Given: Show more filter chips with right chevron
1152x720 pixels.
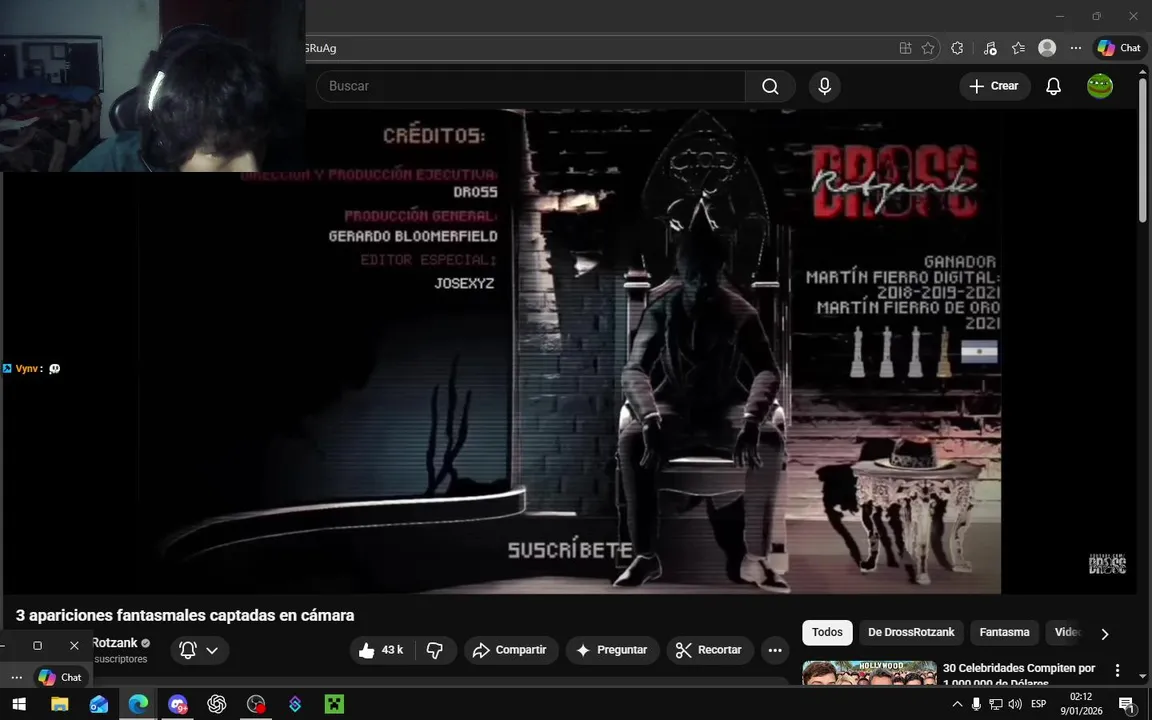Looking at the screenshot, I should click(x=1104, y=633).
